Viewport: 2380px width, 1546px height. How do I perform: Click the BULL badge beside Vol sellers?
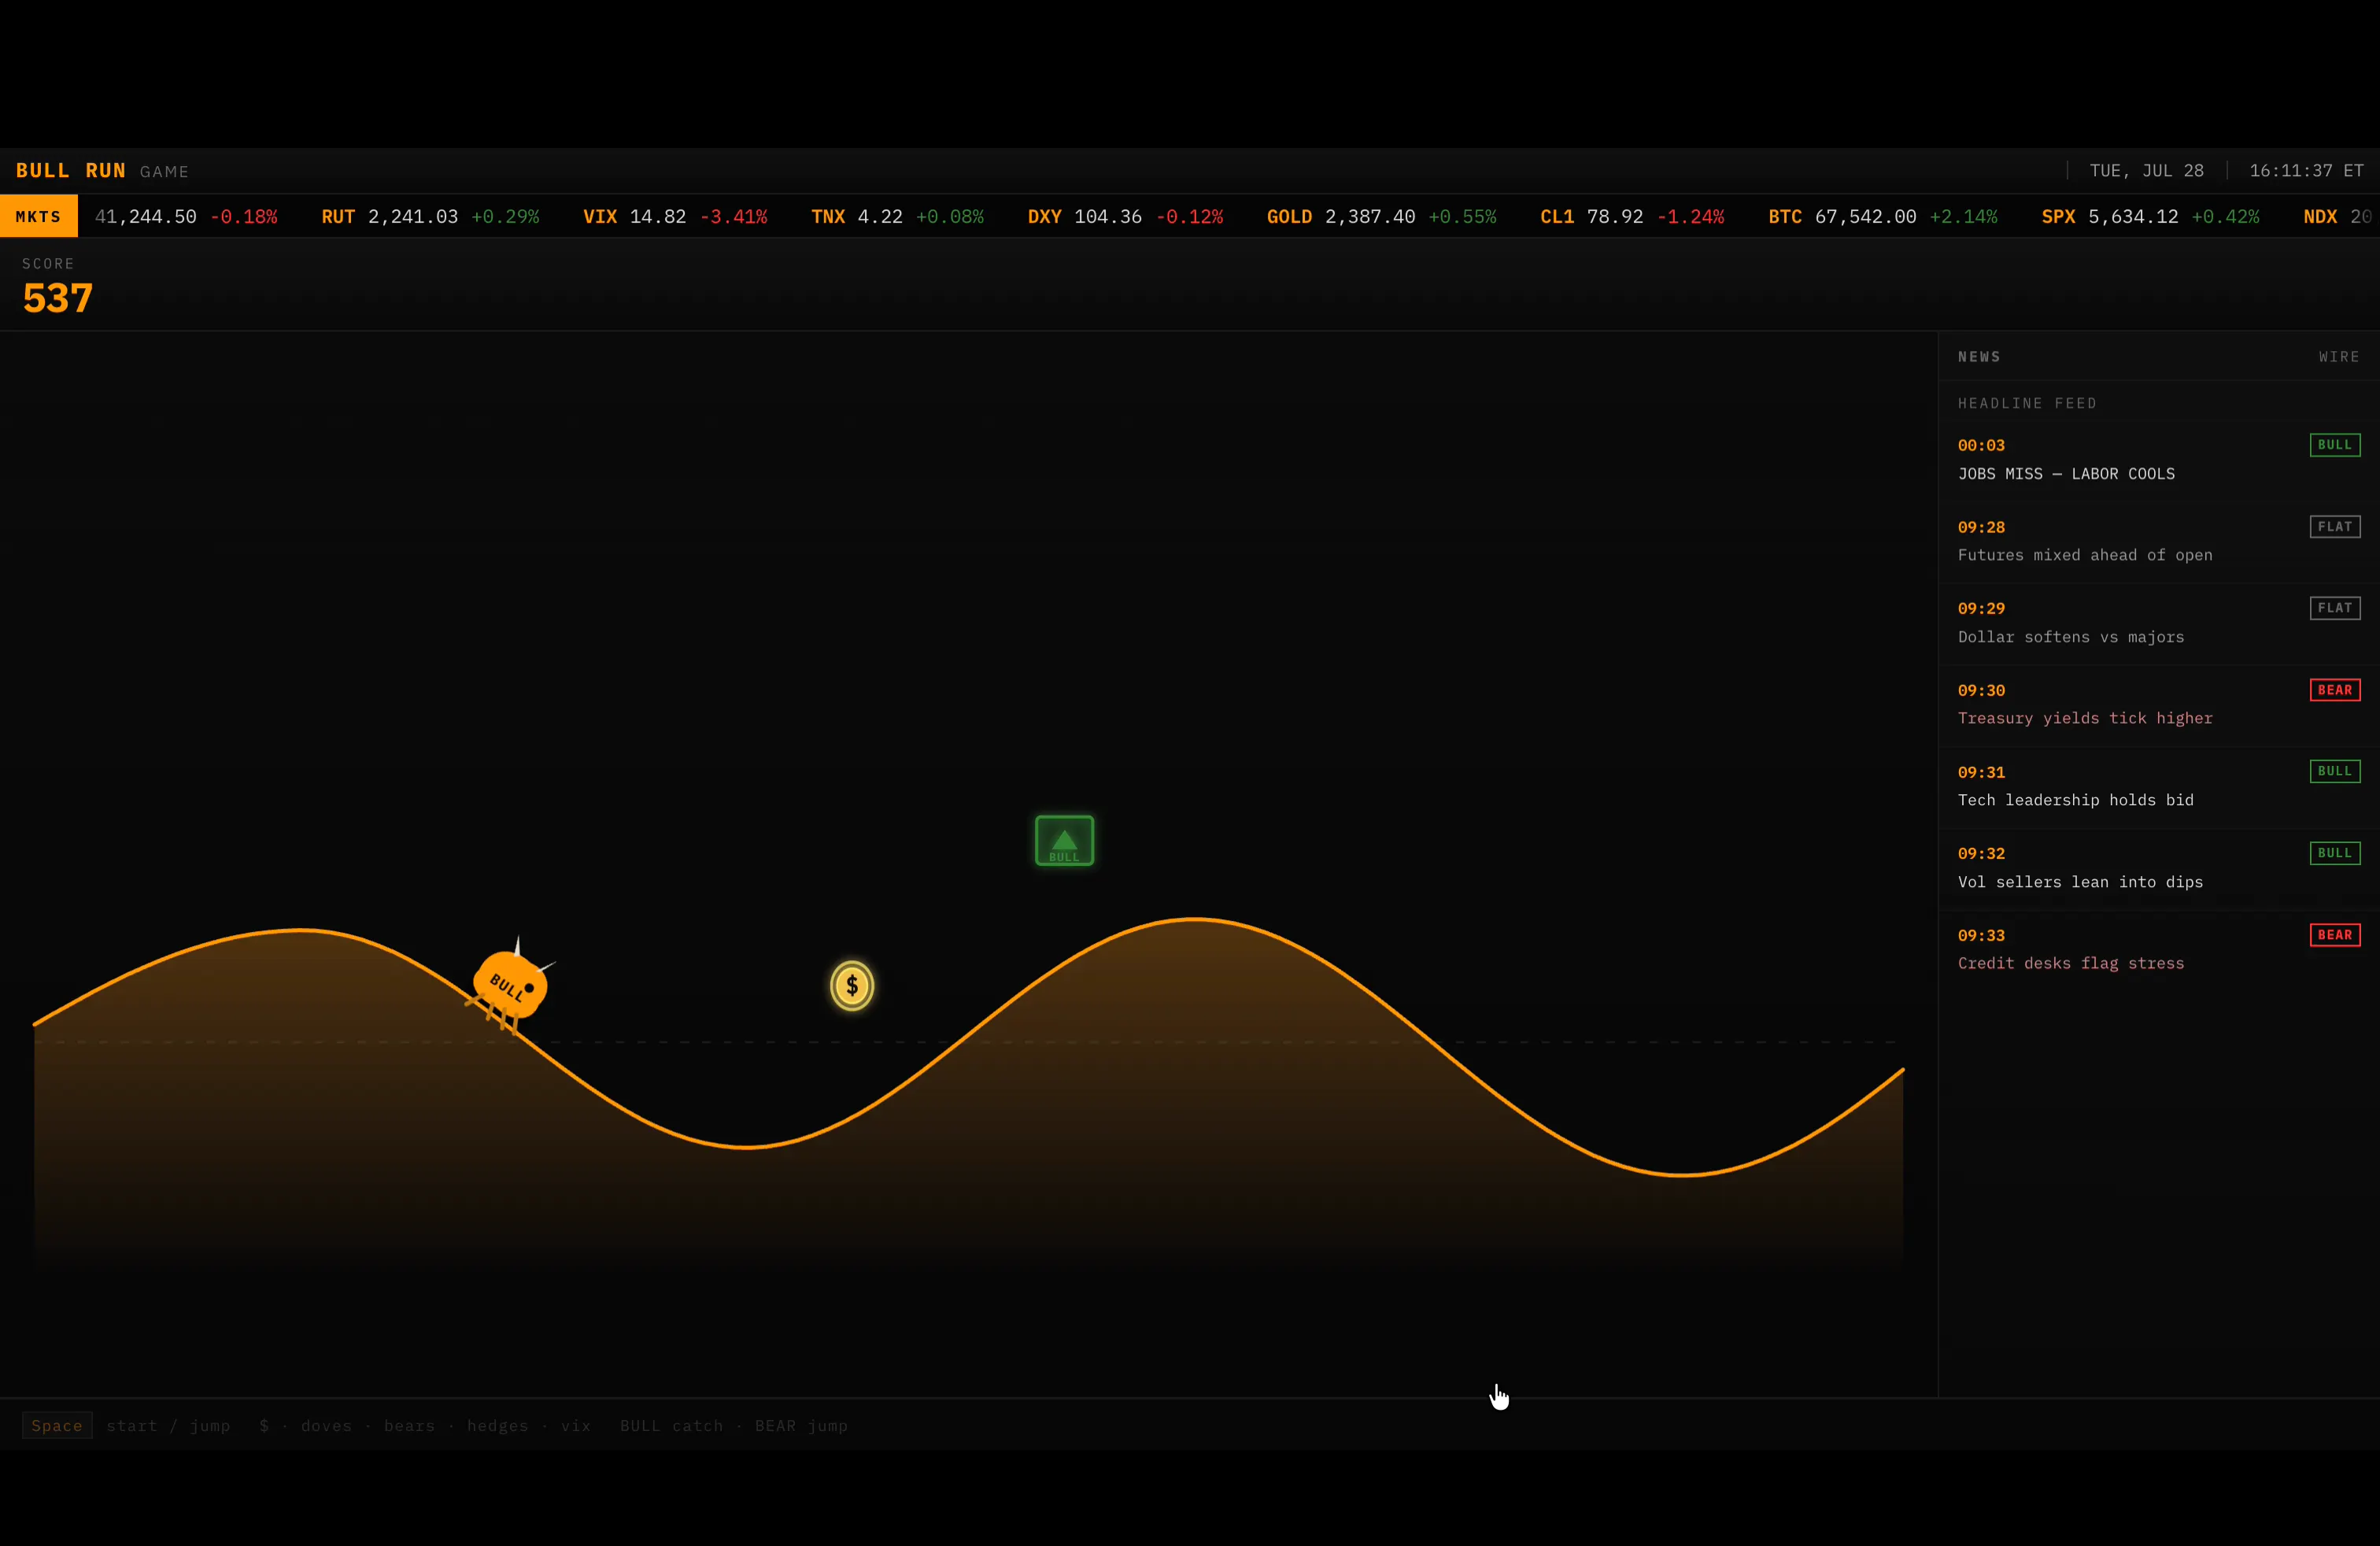2335,853
